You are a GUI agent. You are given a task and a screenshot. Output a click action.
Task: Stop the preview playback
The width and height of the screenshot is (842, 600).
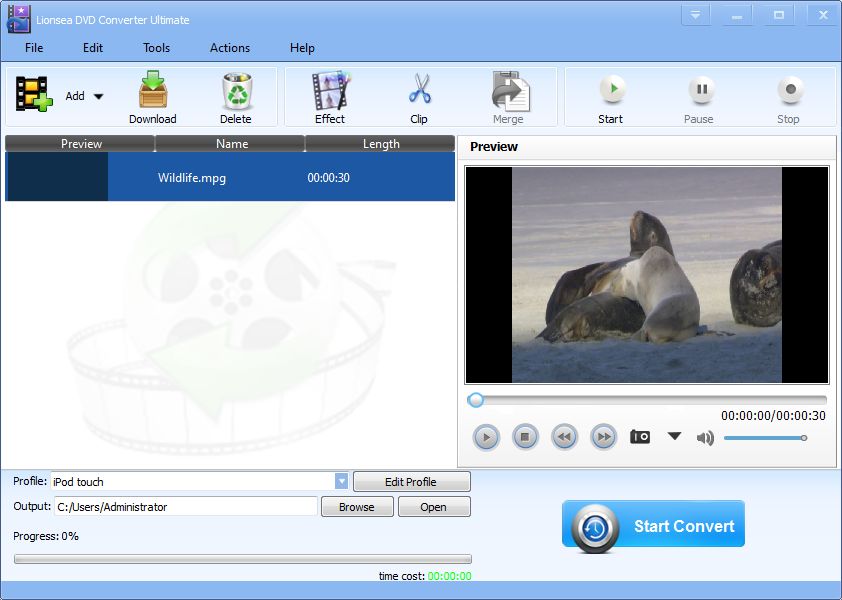click(525, 437)
